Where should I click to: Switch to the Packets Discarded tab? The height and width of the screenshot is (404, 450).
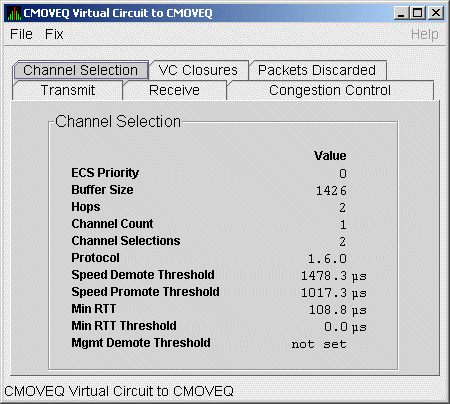point(317,70)
